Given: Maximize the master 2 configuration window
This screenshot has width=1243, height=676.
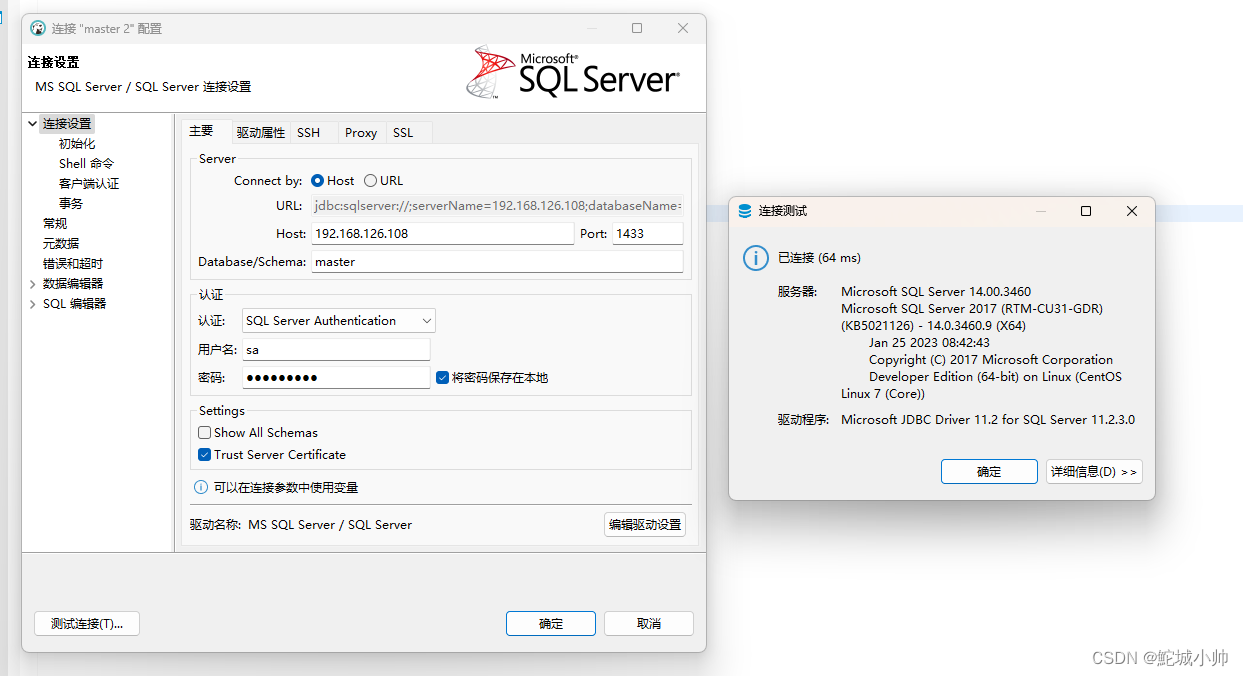Looking at the screenshot, I should click(x=637, y=28).
